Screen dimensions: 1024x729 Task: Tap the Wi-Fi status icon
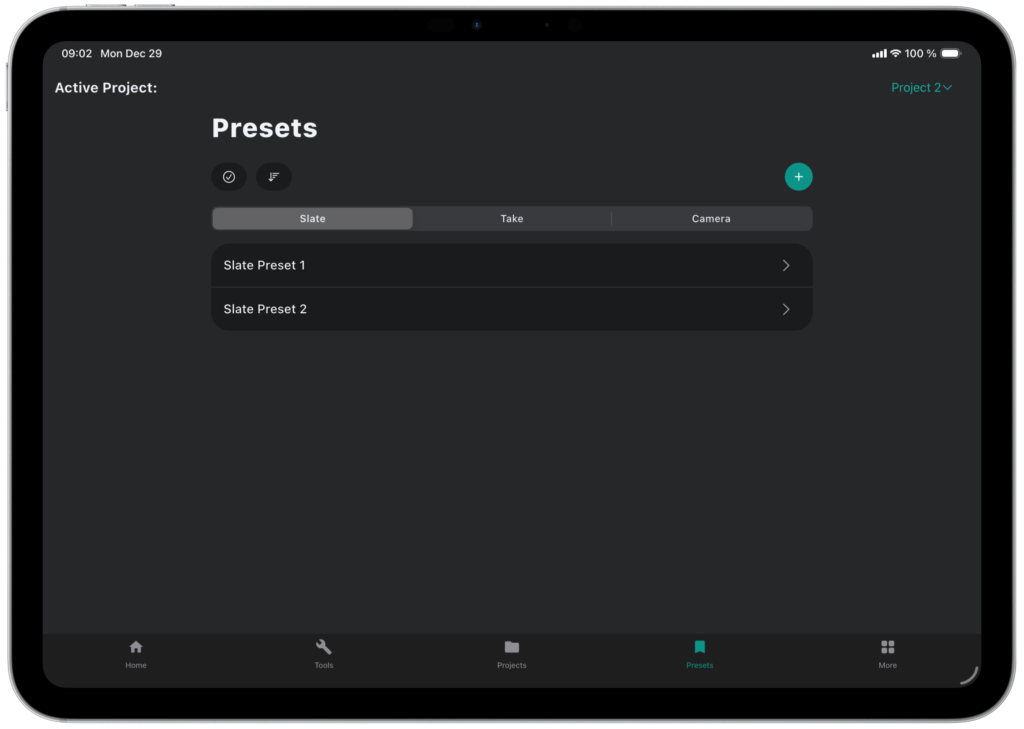[x=895, y=54]
